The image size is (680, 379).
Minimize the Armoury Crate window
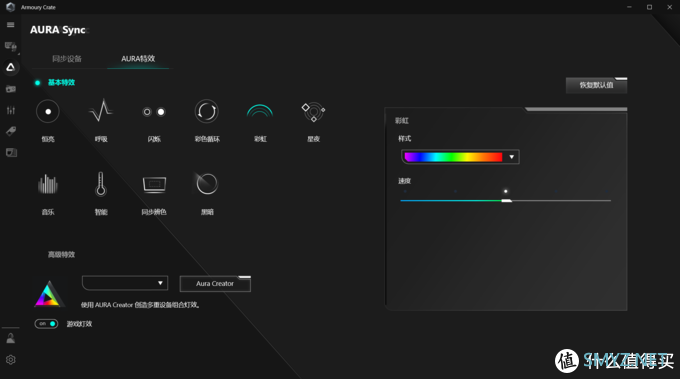[629, 7]
